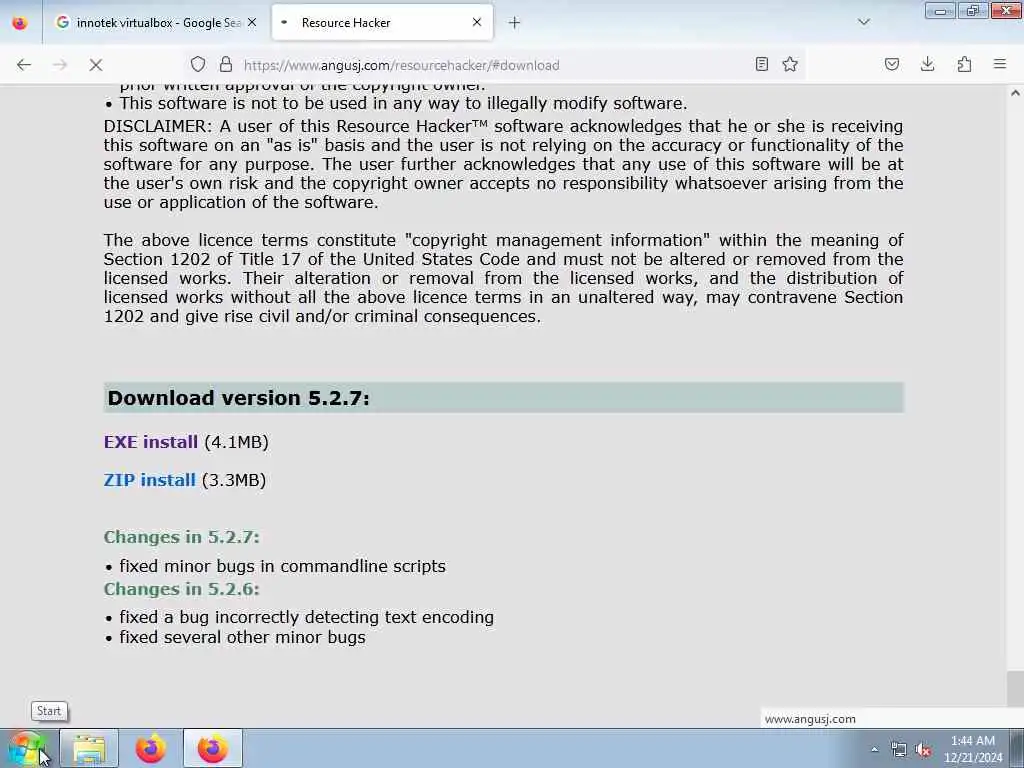
Task: Download the ZIP install link
Action: 150,480
